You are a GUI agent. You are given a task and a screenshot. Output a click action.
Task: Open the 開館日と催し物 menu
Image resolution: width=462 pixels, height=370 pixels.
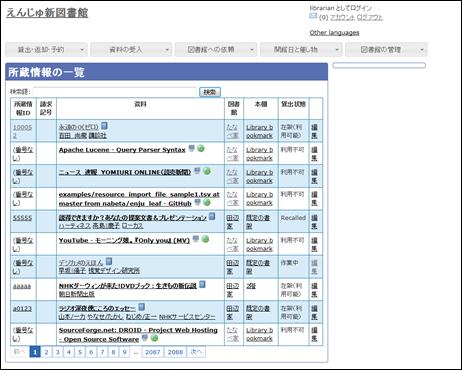click(301, 50)
